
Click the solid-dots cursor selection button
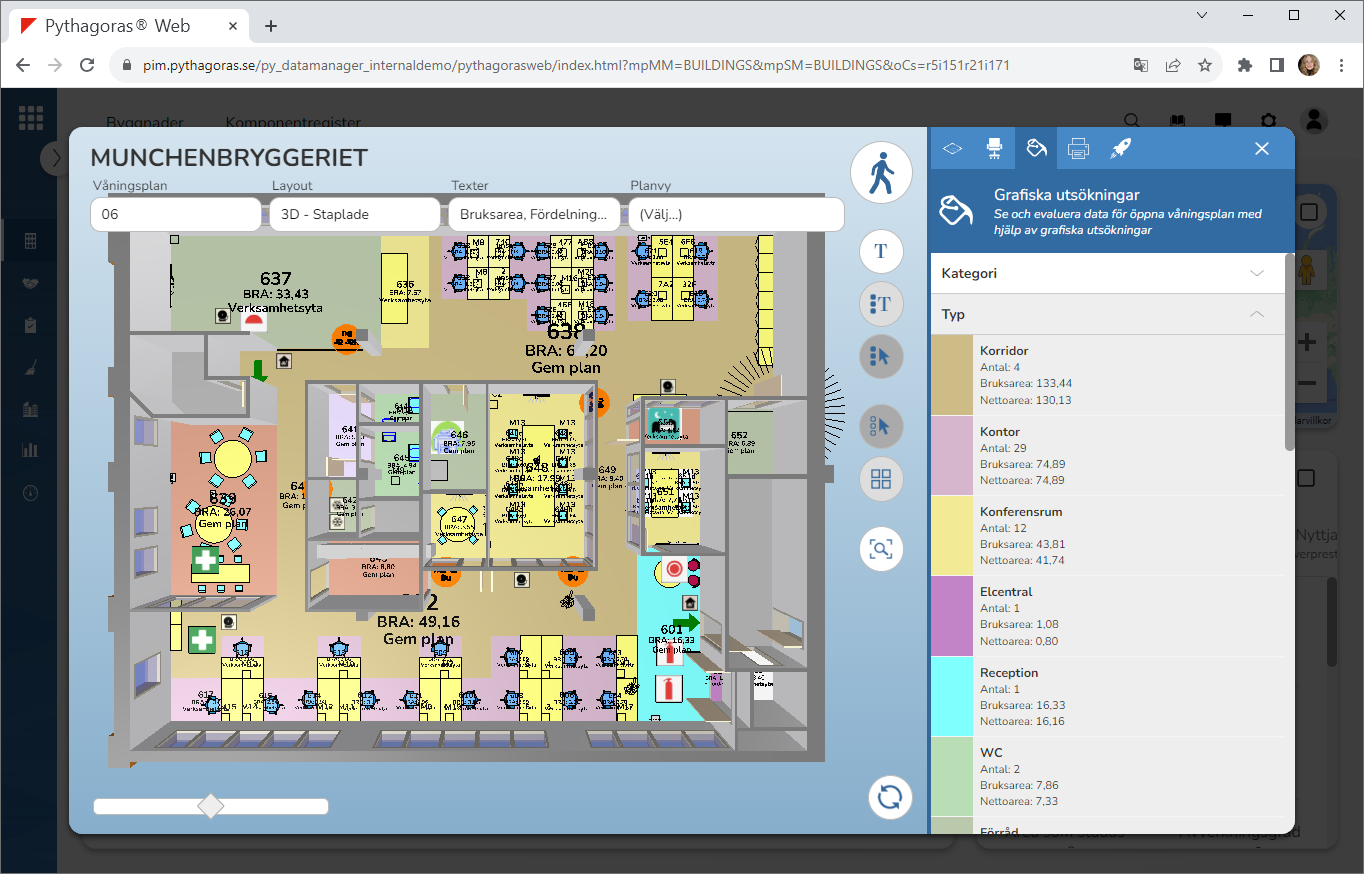pyautogui.click(x=881, y=356)
